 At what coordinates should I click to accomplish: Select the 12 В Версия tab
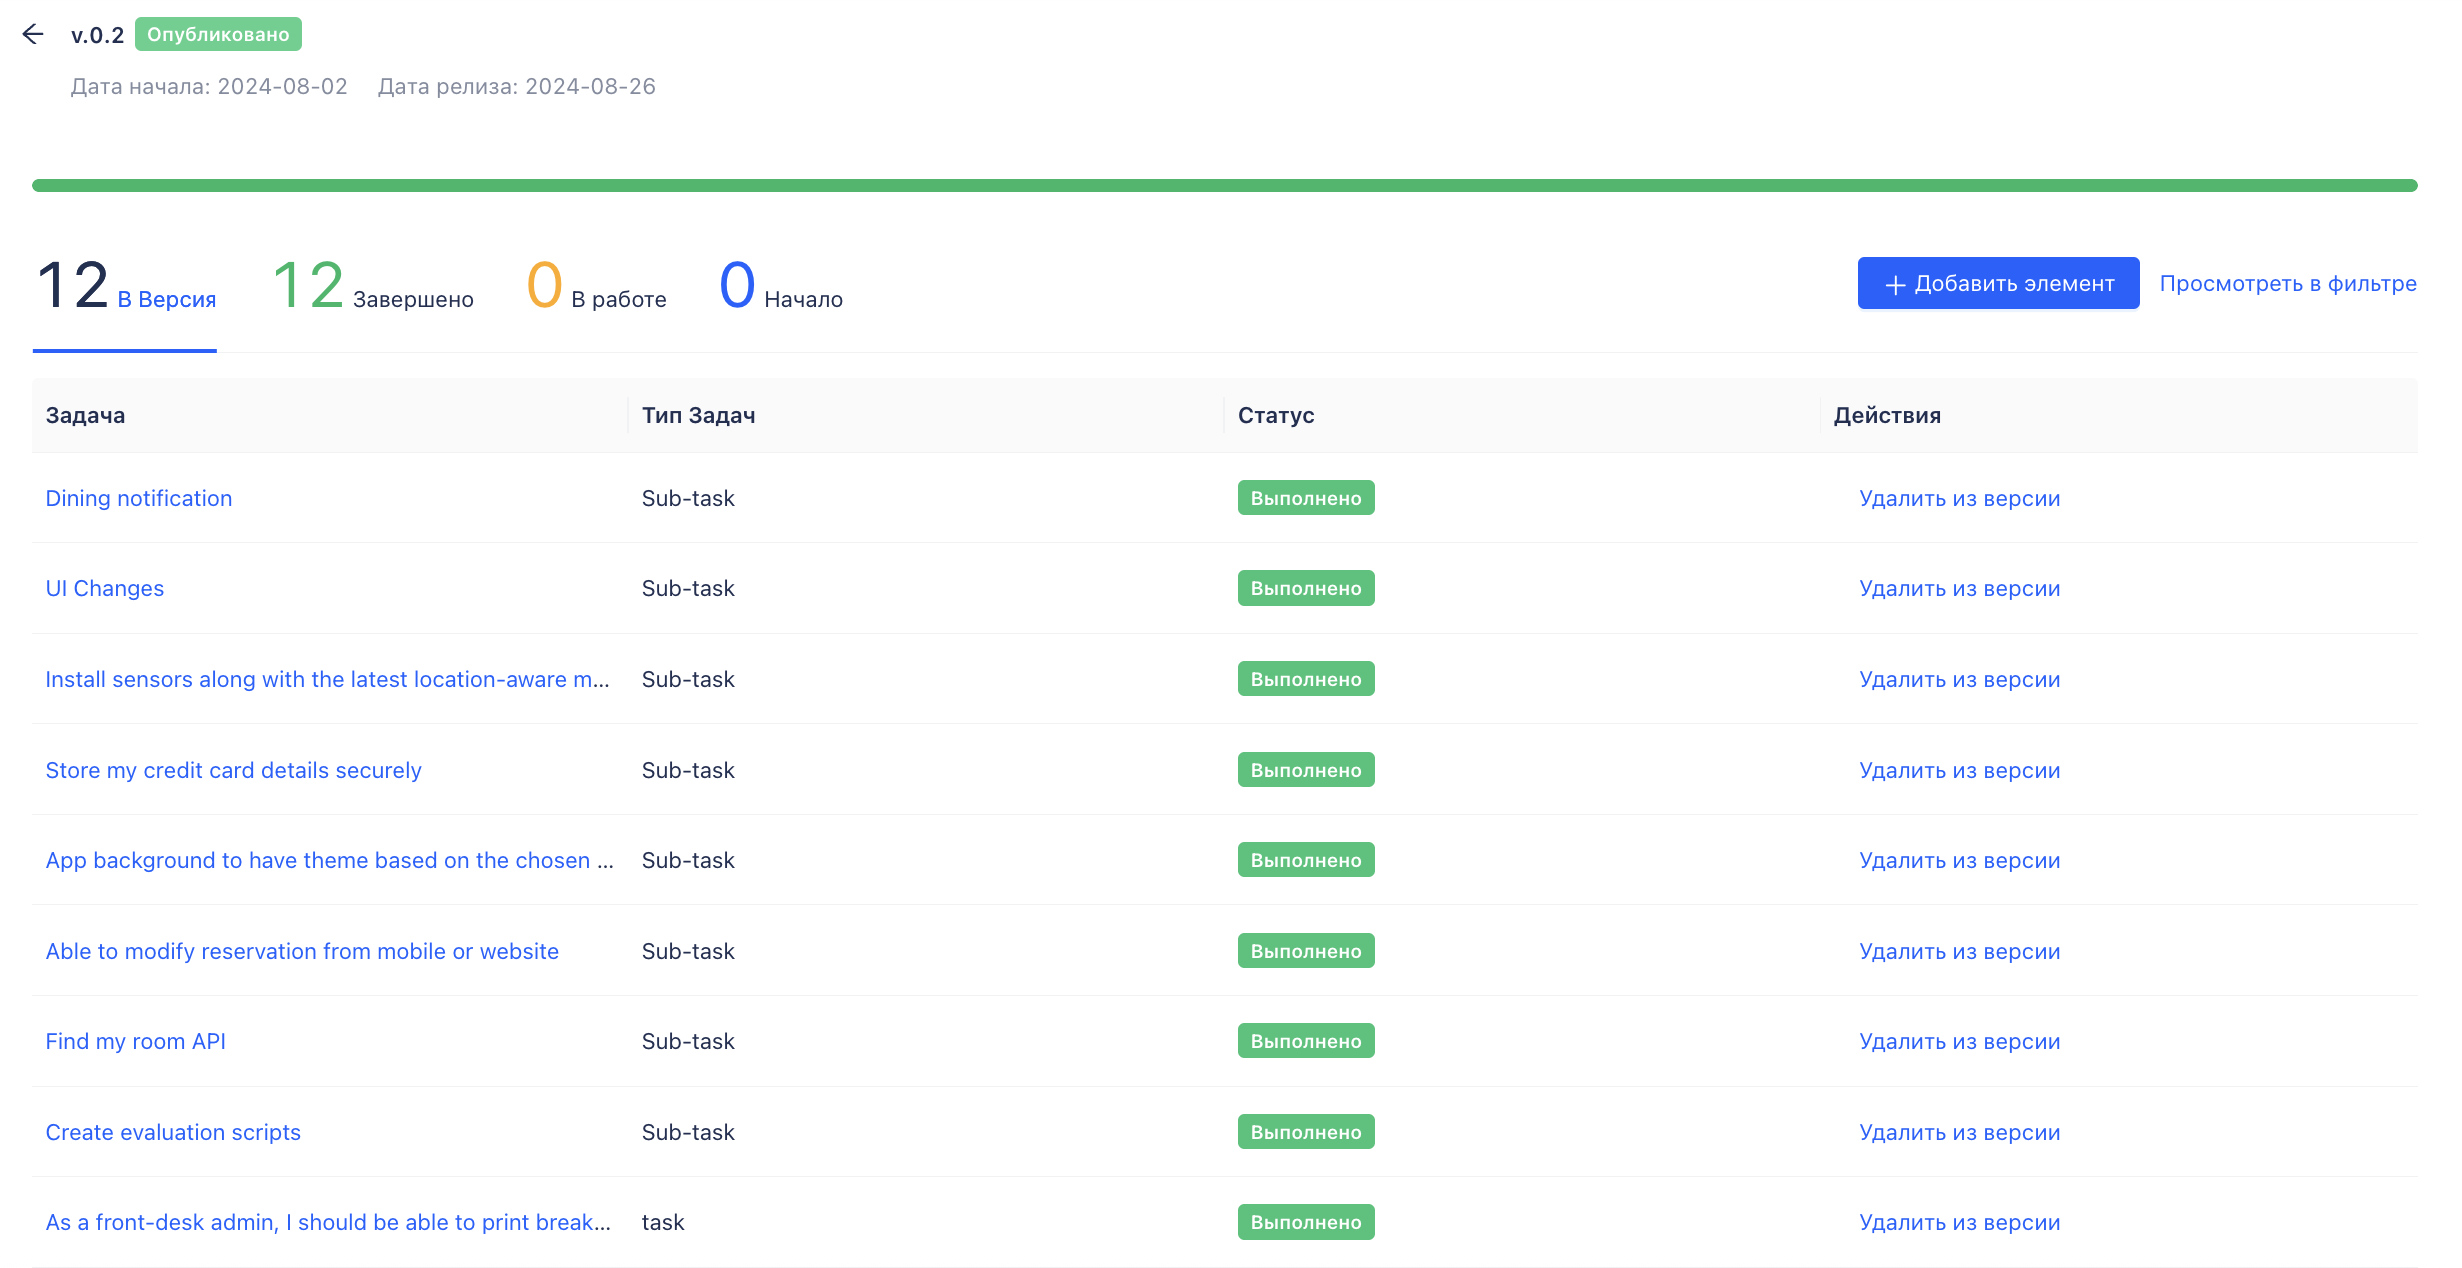[125, 287]
